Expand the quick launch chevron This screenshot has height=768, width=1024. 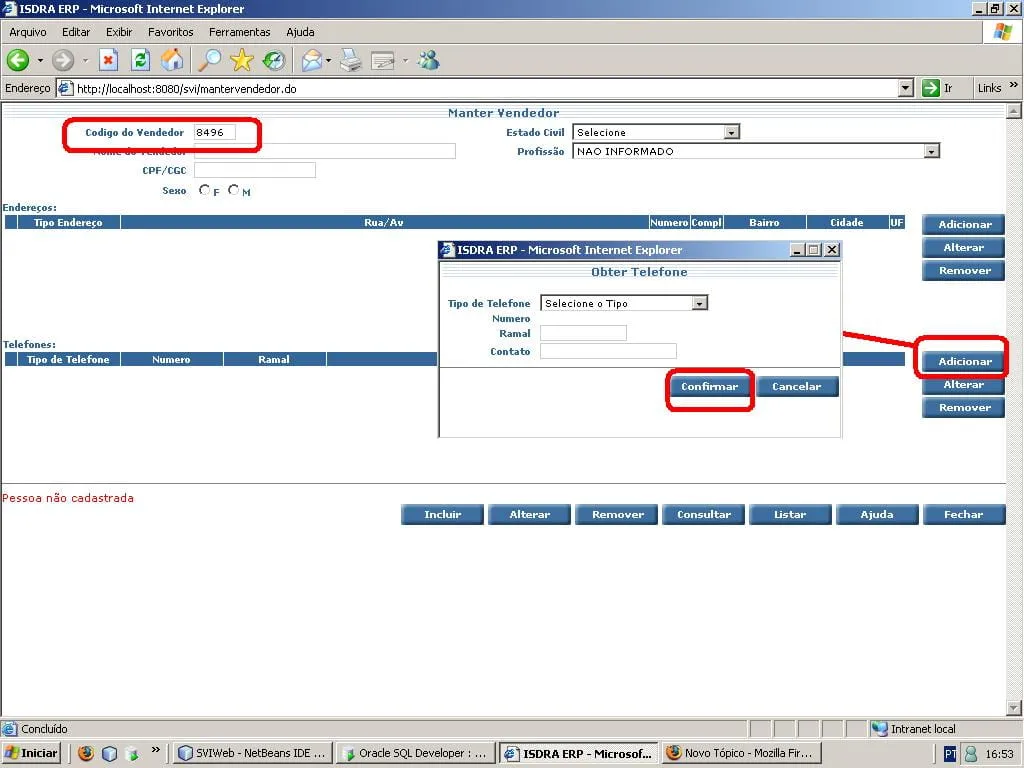point(155,750)
